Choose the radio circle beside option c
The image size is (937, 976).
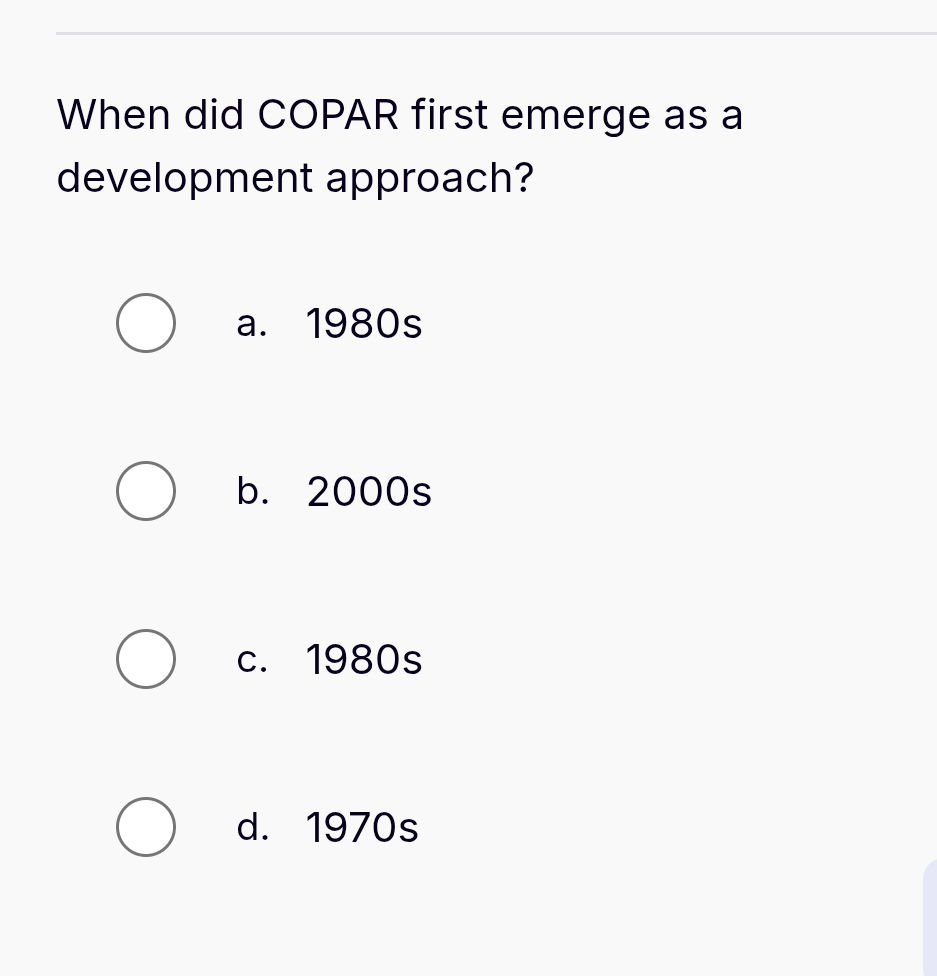pos(146,659)
